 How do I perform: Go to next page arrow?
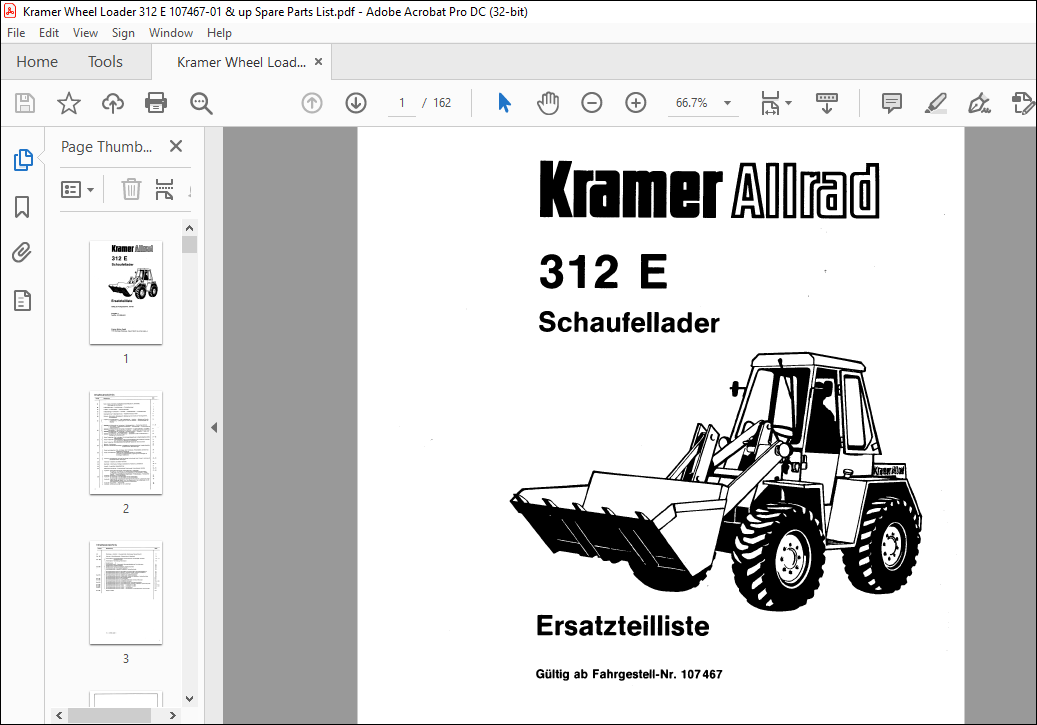pos(356,103)
